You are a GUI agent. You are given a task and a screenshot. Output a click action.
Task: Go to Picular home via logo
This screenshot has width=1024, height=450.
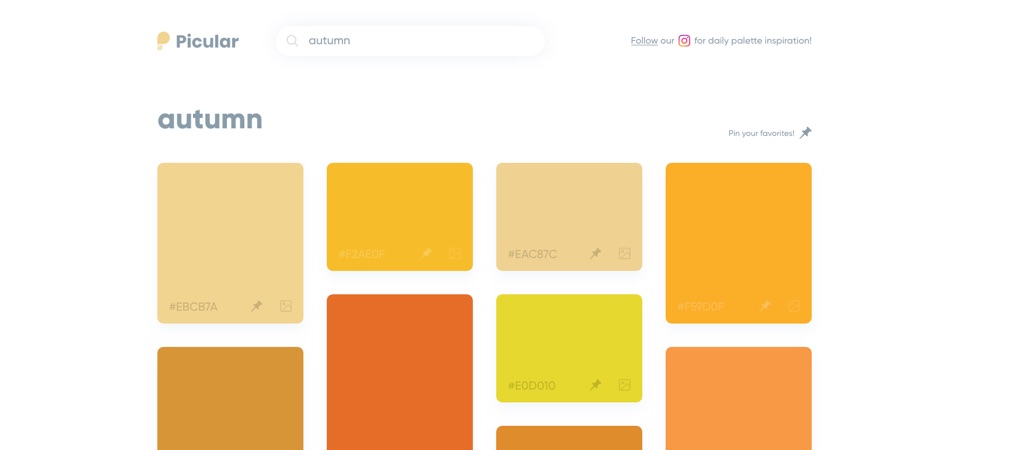pyautogui.click(x=198, y=41)
